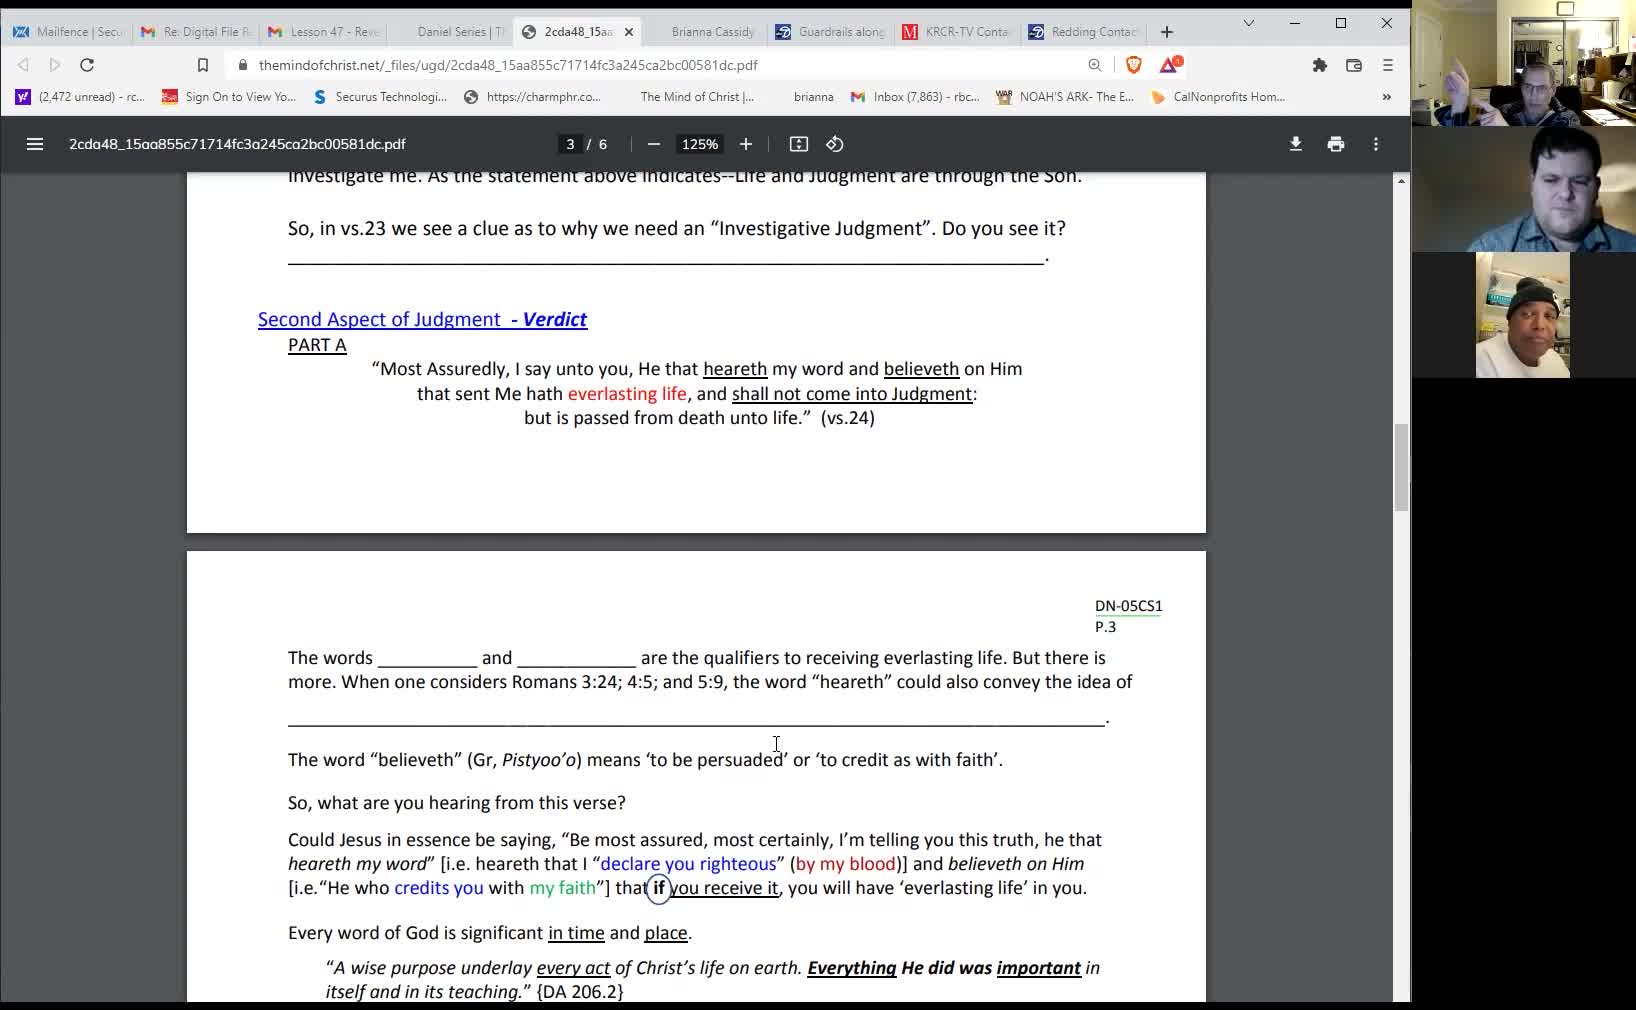Screen dimensions: 1636x1010
Task: Zoom out the PDF with minus button
Action: (654, 144)
